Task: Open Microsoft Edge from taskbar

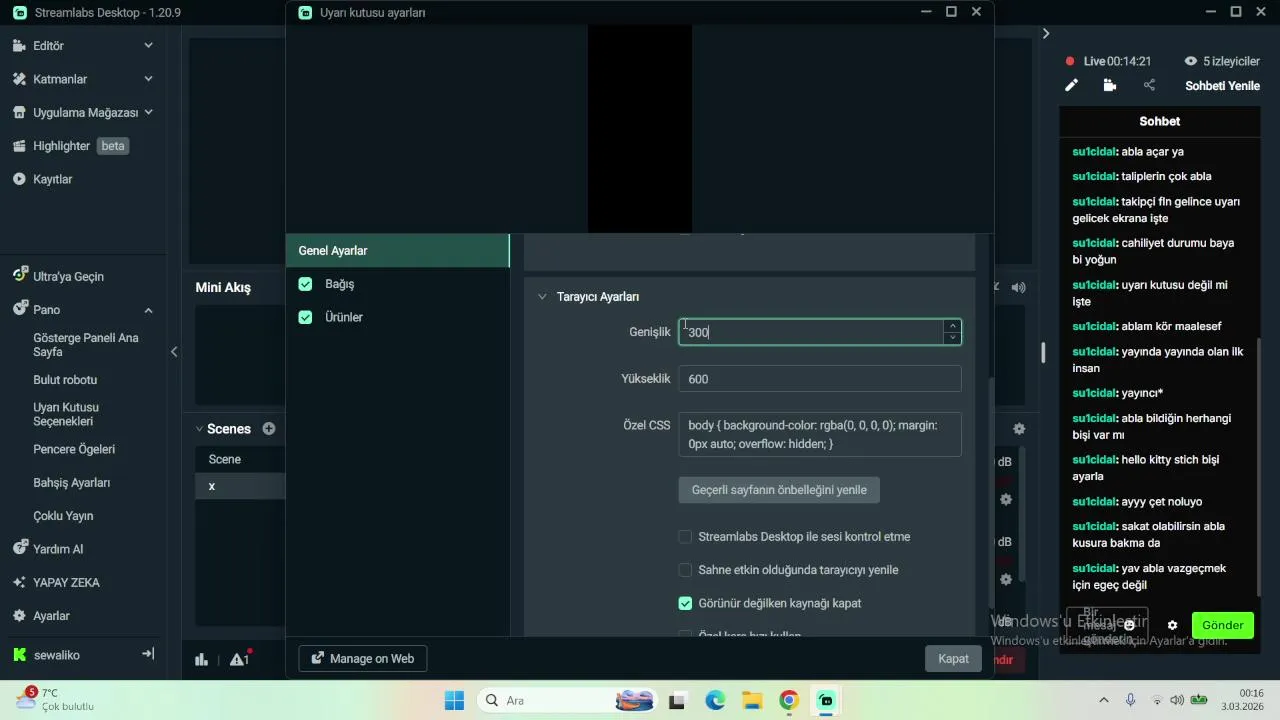Action: (x=715, y=700)
